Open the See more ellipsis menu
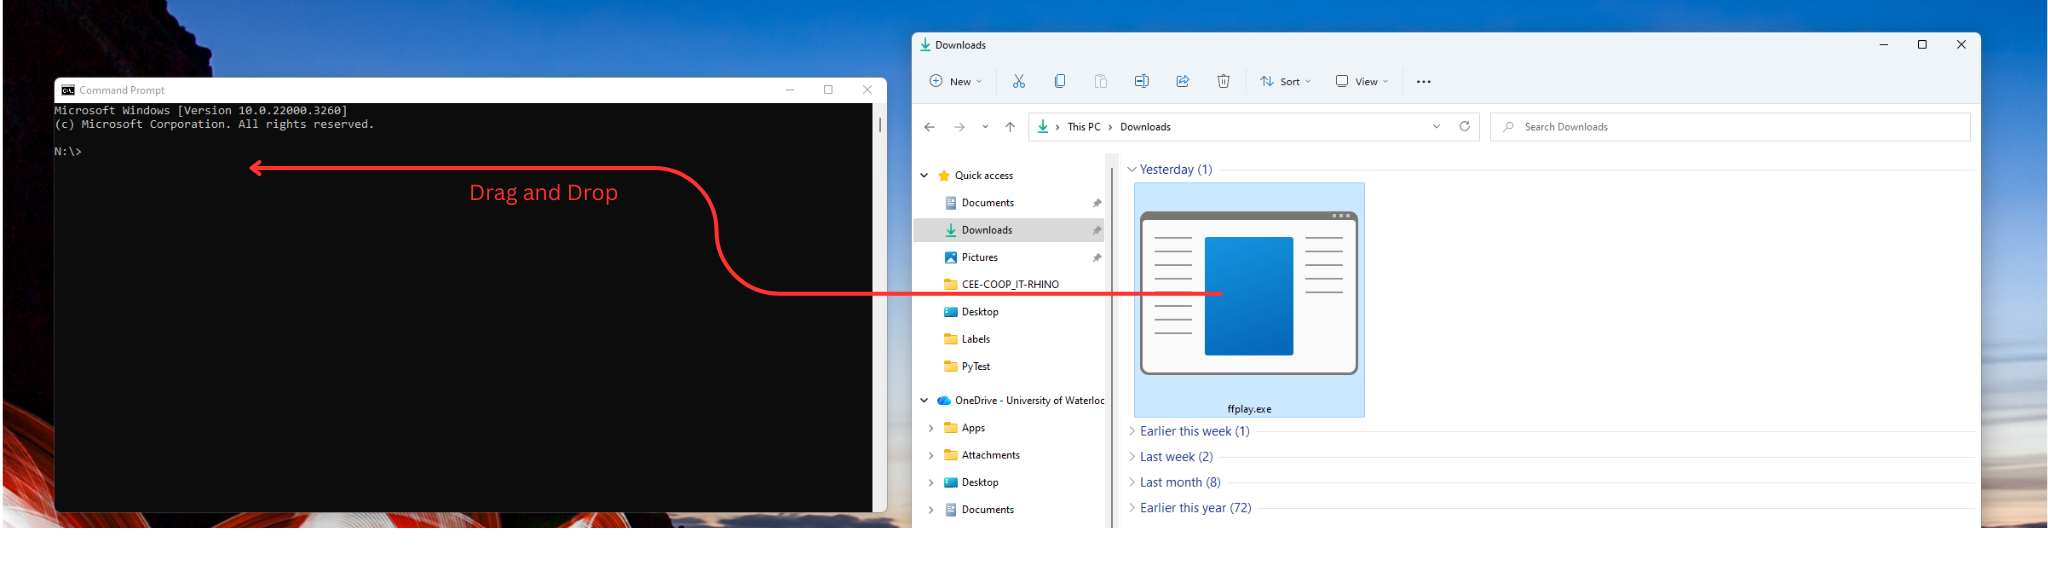Screen dimensions: 2048x577 (1423, 82)
